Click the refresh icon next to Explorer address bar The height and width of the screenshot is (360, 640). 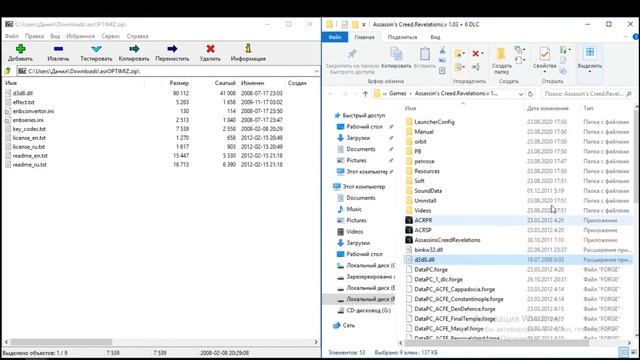click(x=530, y=94)
